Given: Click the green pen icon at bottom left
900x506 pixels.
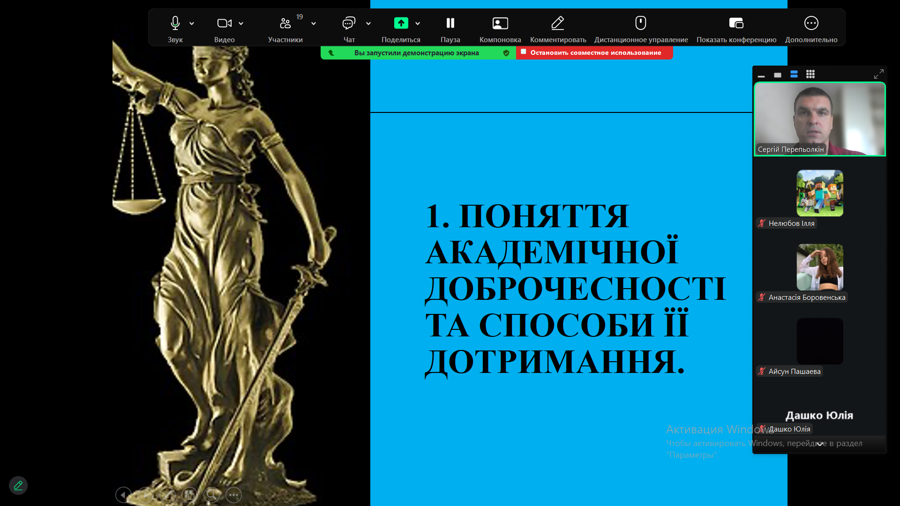Looking at the screenshot, I should [18, 485].
